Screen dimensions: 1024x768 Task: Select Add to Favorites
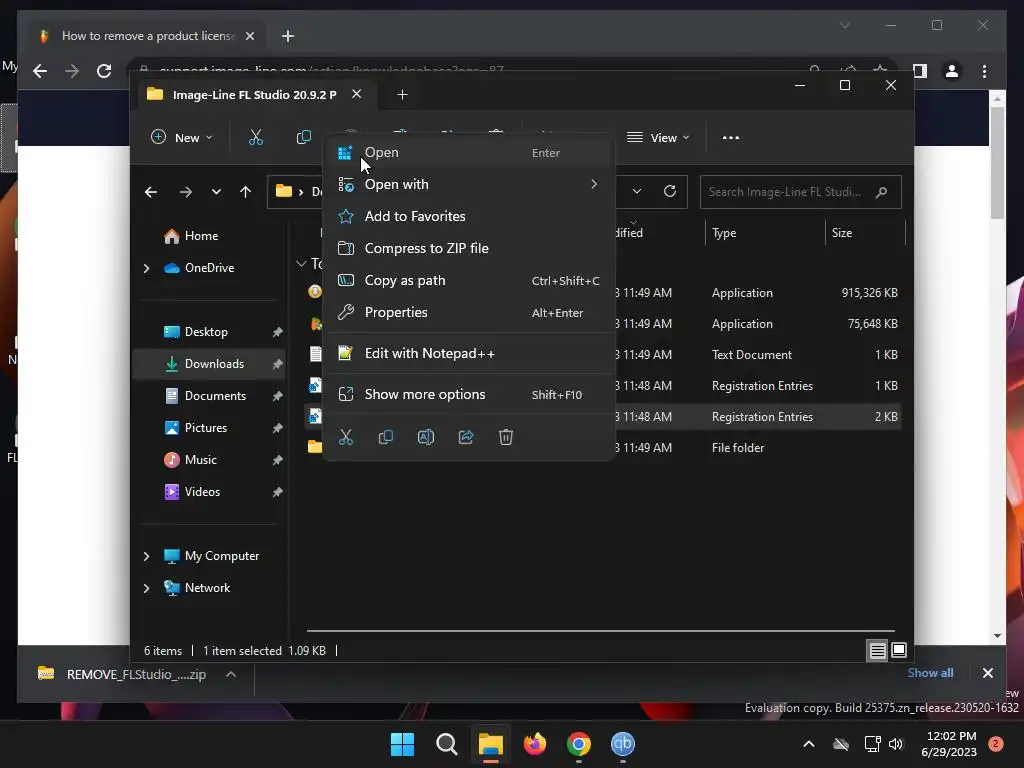click(468, 216)
